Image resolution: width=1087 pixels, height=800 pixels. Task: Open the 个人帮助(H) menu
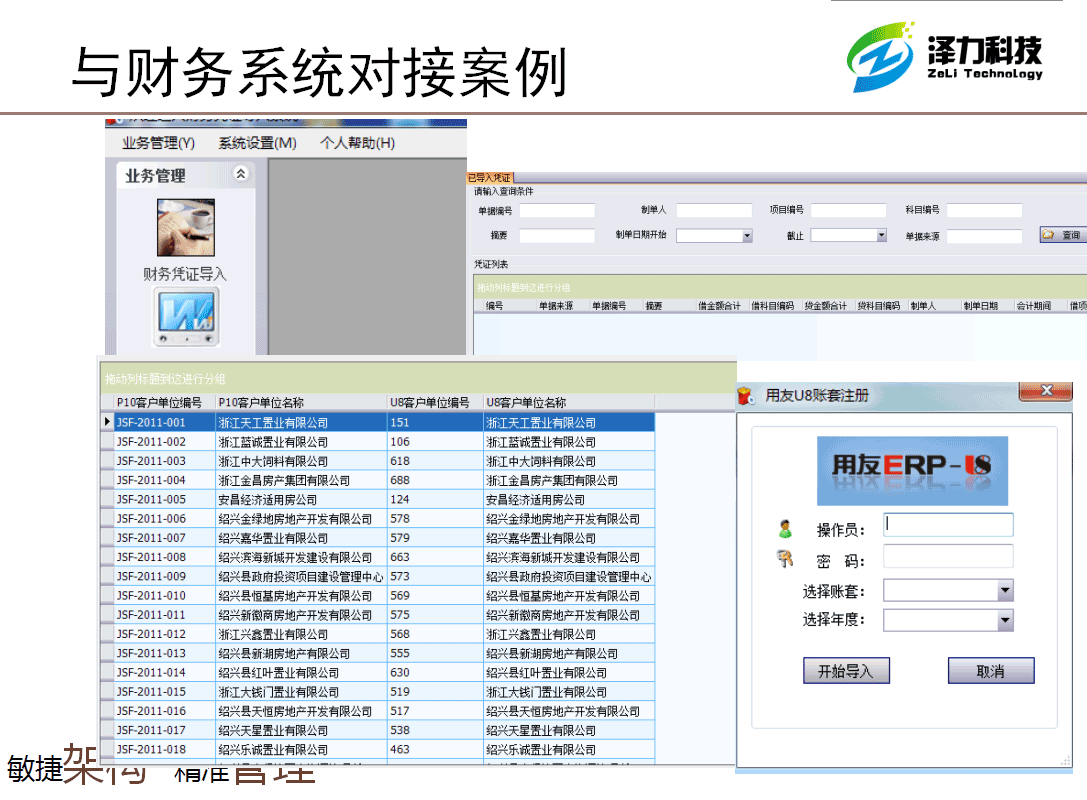tap(358, 143)
